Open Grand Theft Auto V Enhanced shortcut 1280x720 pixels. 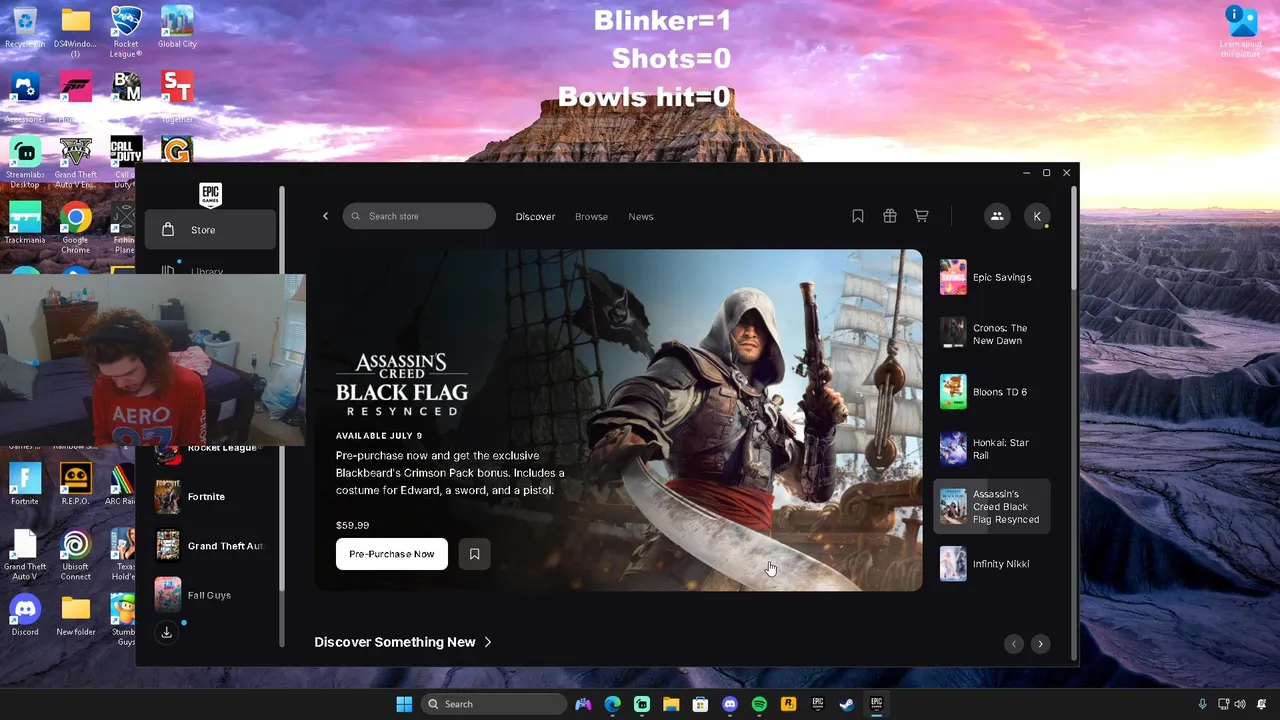[x=75, y=162]
